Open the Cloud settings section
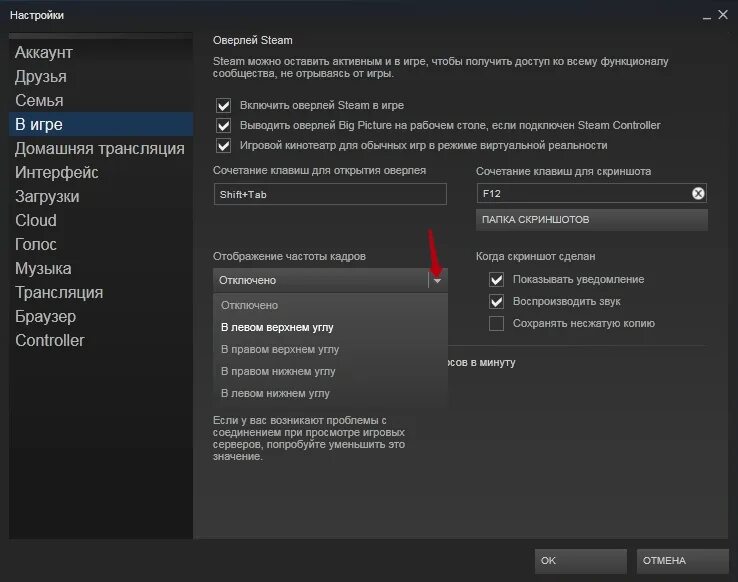Viewport: 738px width, 582px height. 101,220
